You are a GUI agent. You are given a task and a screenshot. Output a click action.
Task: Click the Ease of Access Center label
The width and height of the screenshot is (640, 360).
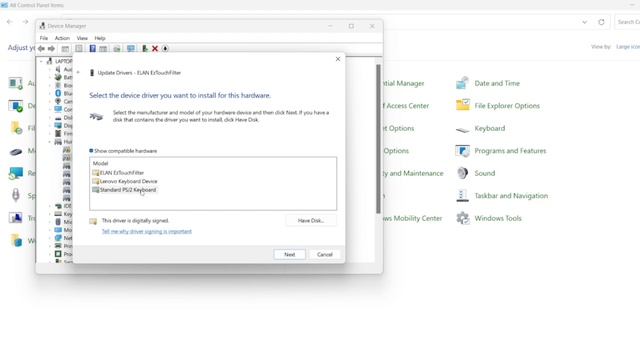point(405,106)
